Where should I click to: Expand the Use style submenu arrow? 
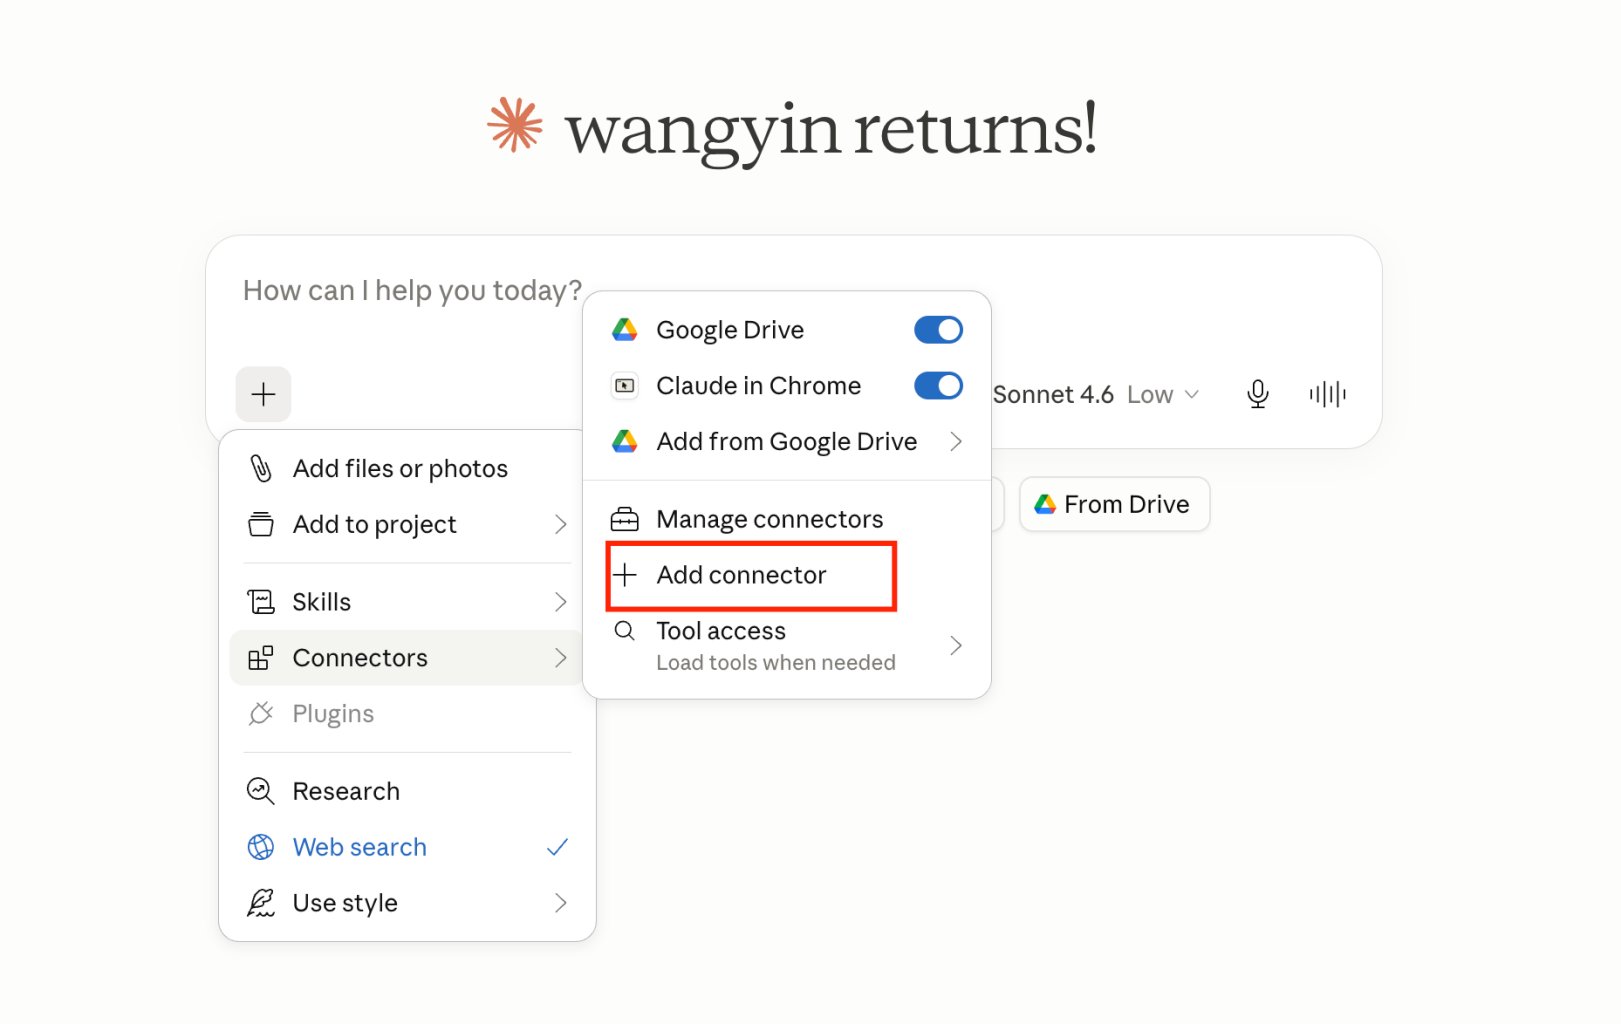pos(560,903)
